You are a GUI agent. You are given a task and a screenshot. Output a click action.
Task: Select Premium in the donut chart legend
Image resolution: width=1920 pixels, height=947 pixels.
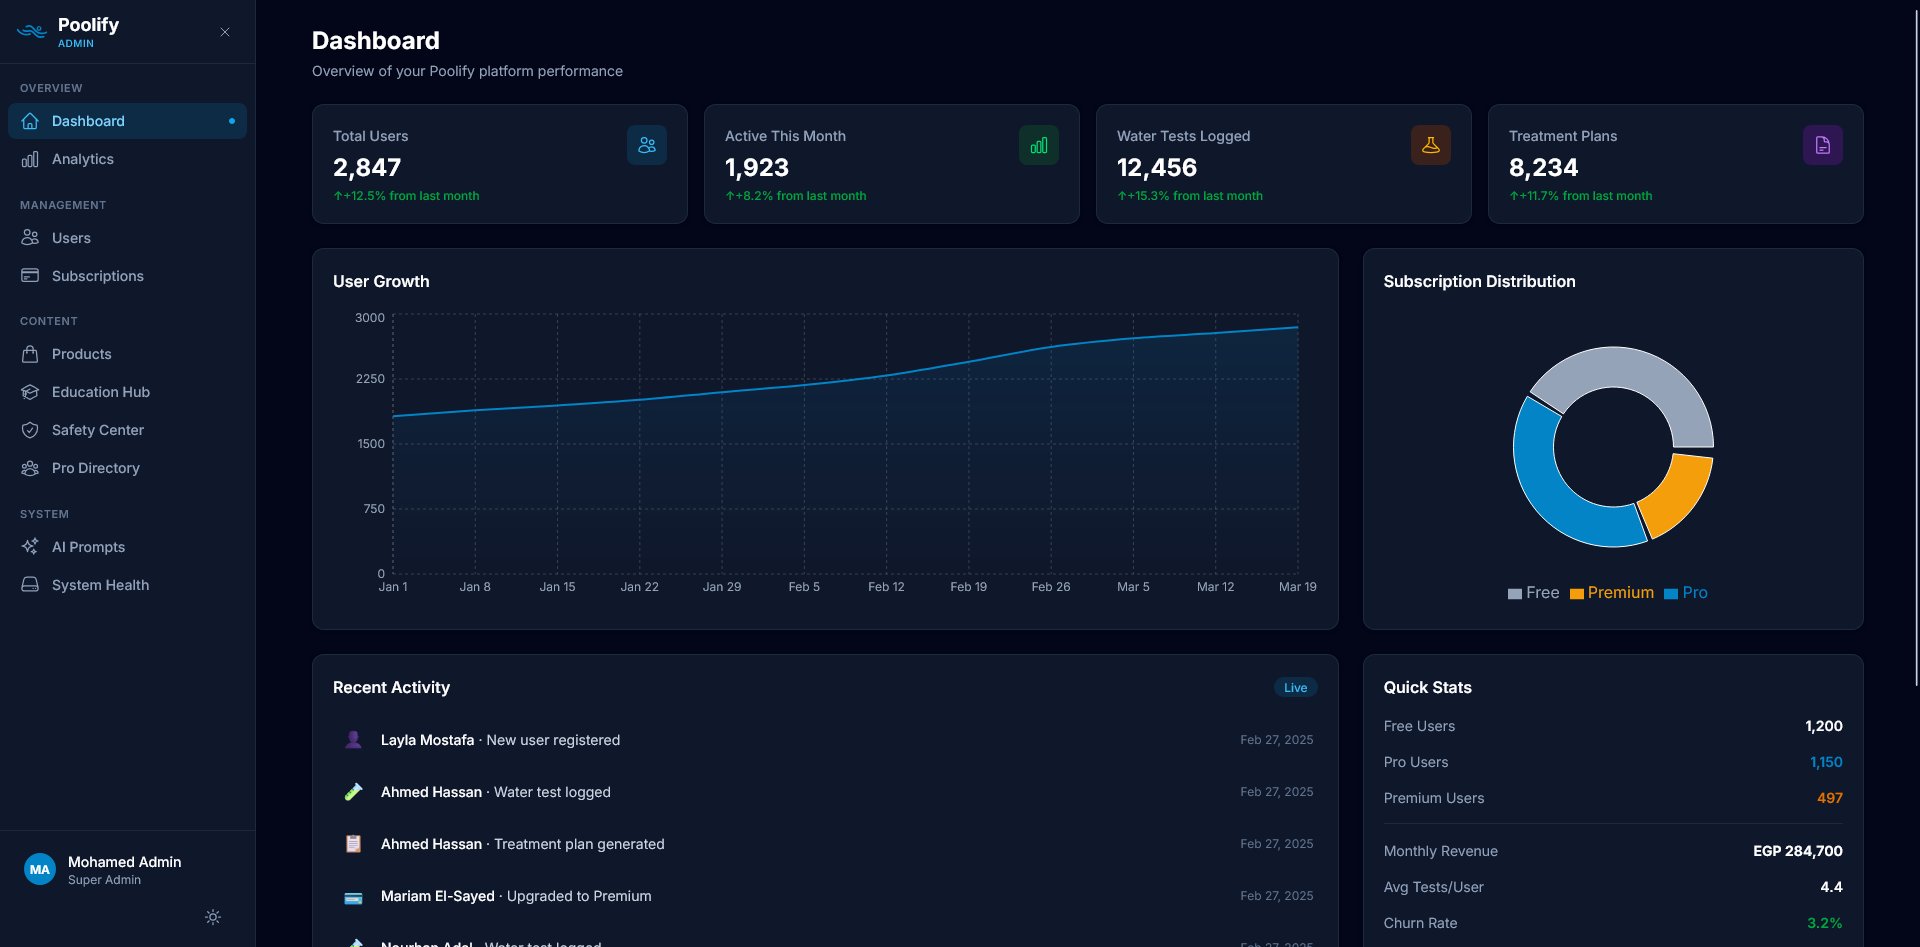click(x=1612, y=592)
